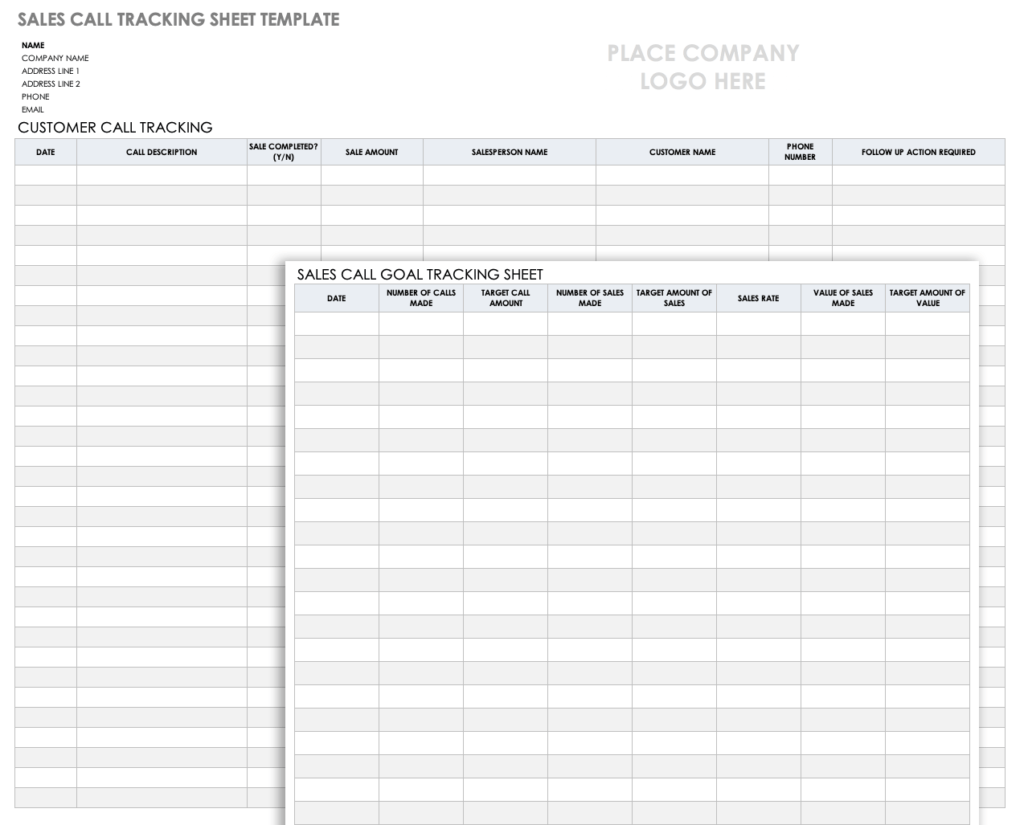Select the CALL DESCRIPTION column header
The height and width of the screenshot is (825, 1024).
tap(163, 152)
